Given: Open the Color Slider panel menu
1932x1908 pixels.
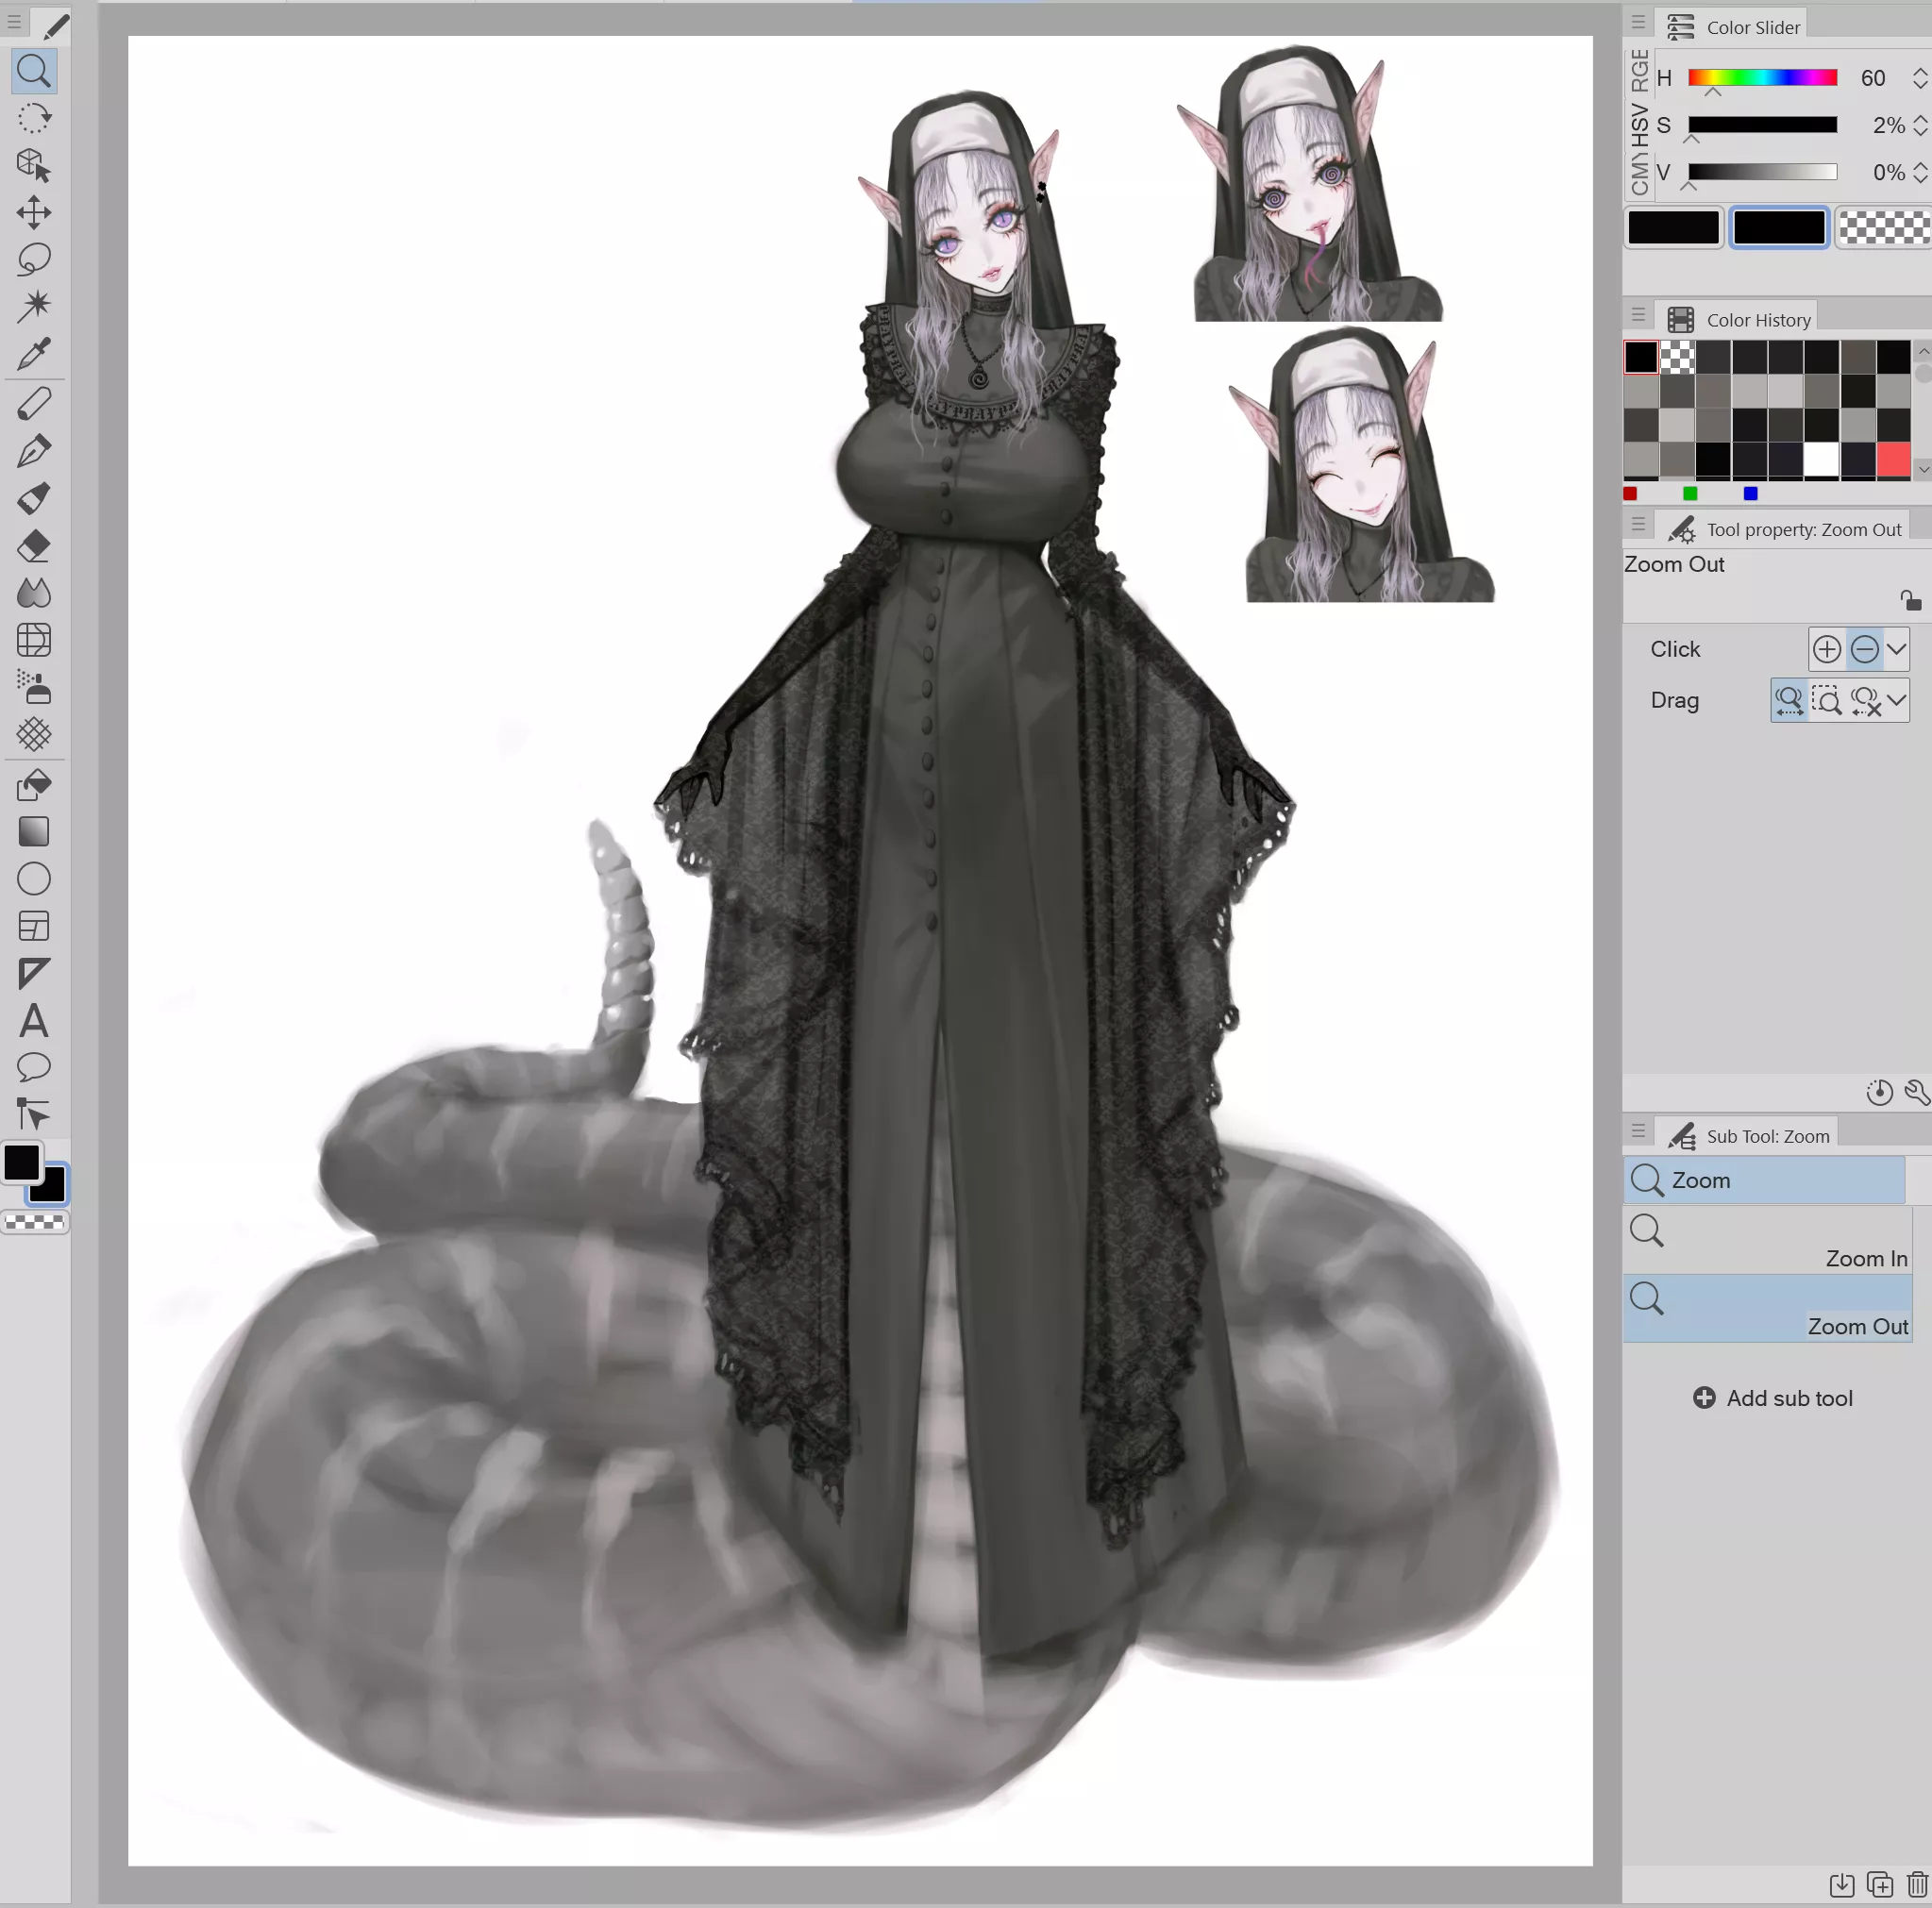Looking at the screenshot, I should 1639,22.
